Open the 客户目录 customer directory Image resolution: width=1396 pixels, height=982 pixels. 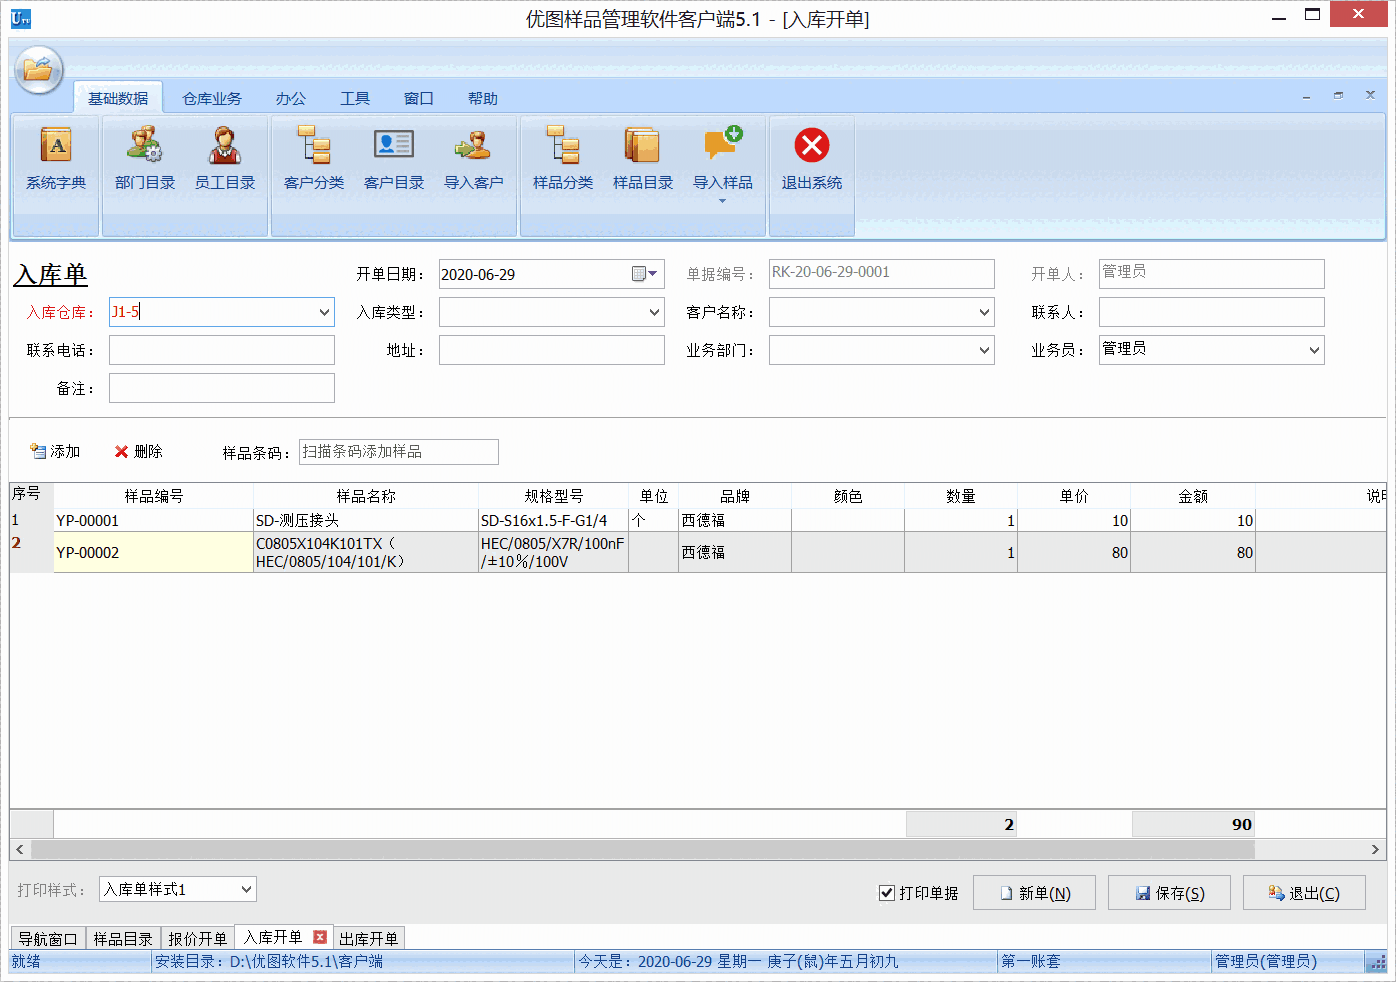pos(393,160)
